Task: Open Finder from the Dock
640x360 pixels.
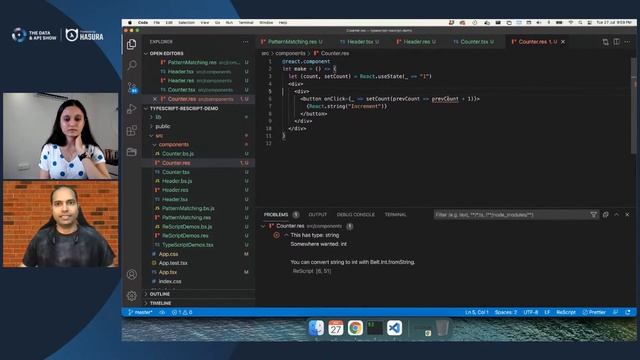Action: tap(316, 328)
